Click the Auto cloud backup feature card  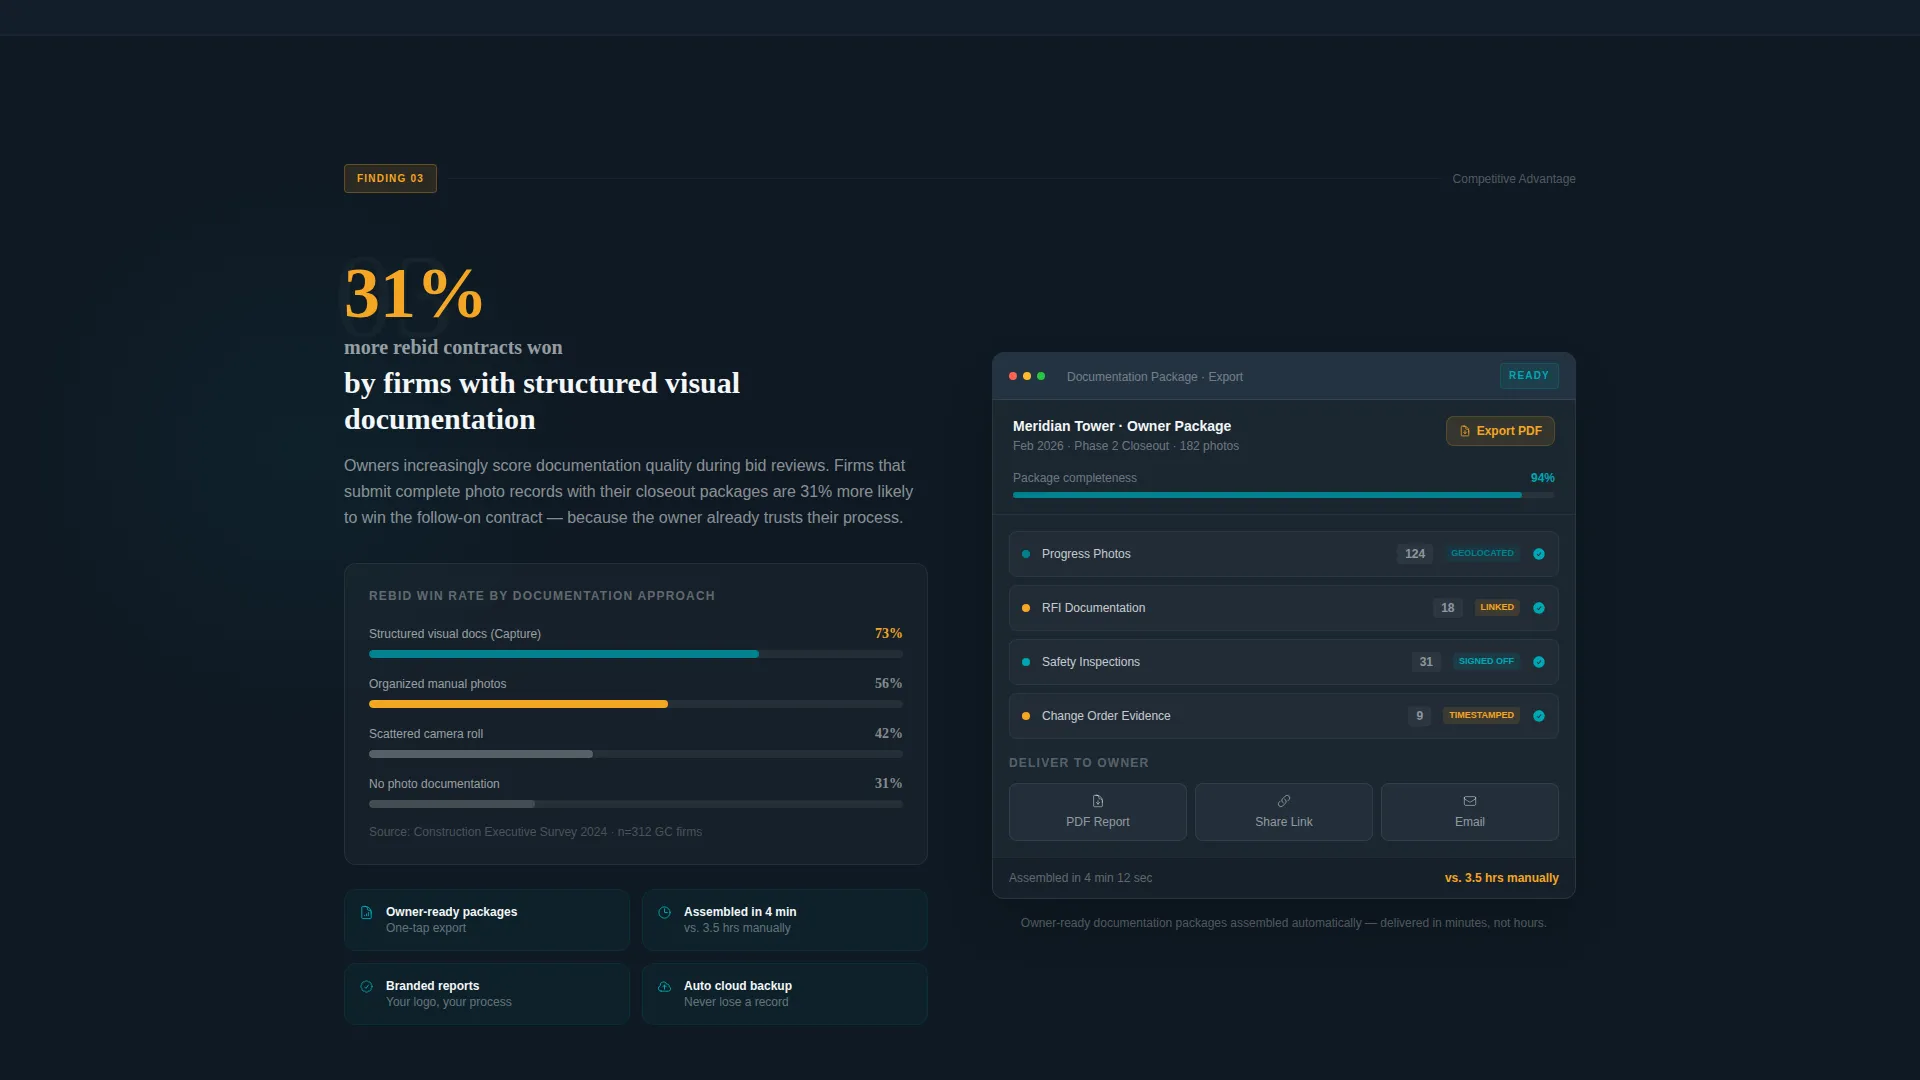(785, 994)
